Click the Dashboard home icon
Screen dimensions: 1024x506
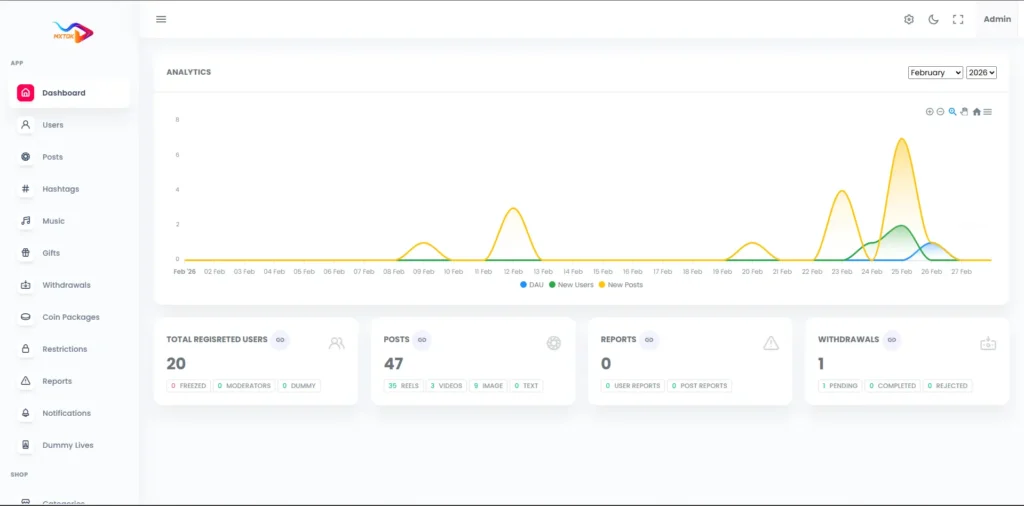(25, 93)
